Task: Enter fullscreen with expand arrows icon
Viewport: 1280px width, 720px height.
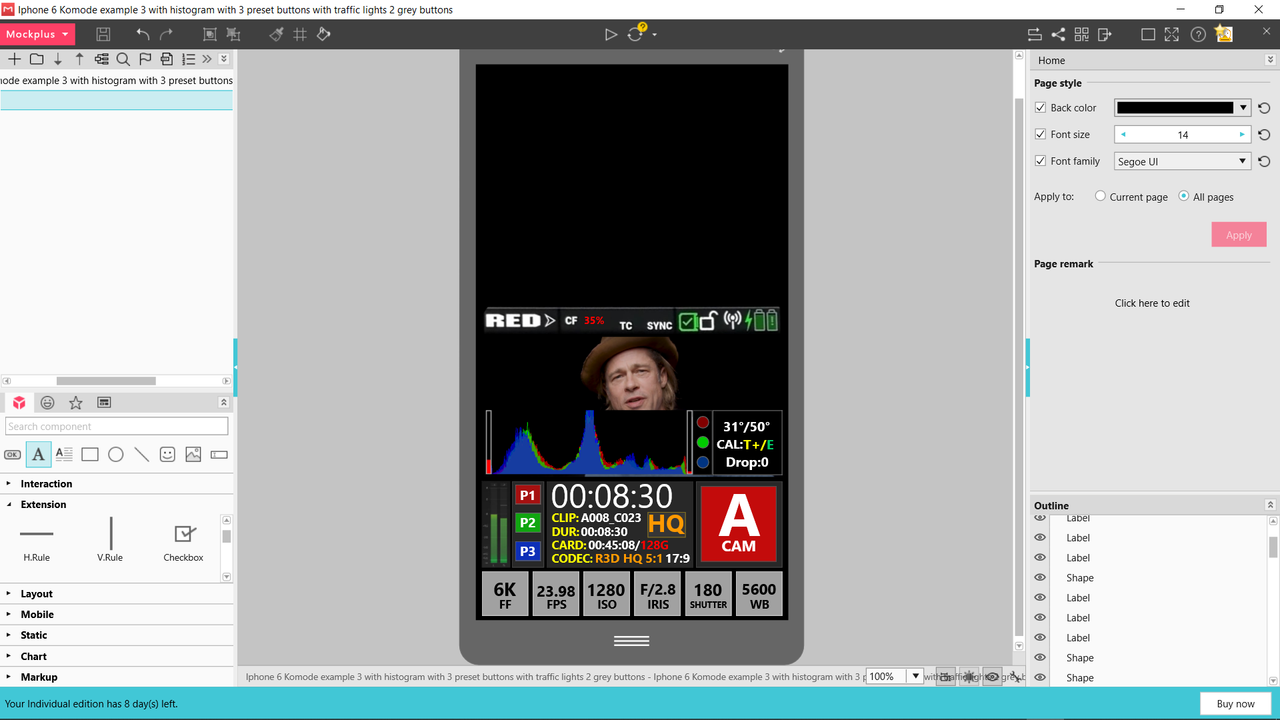Action: coord(1171,34)
